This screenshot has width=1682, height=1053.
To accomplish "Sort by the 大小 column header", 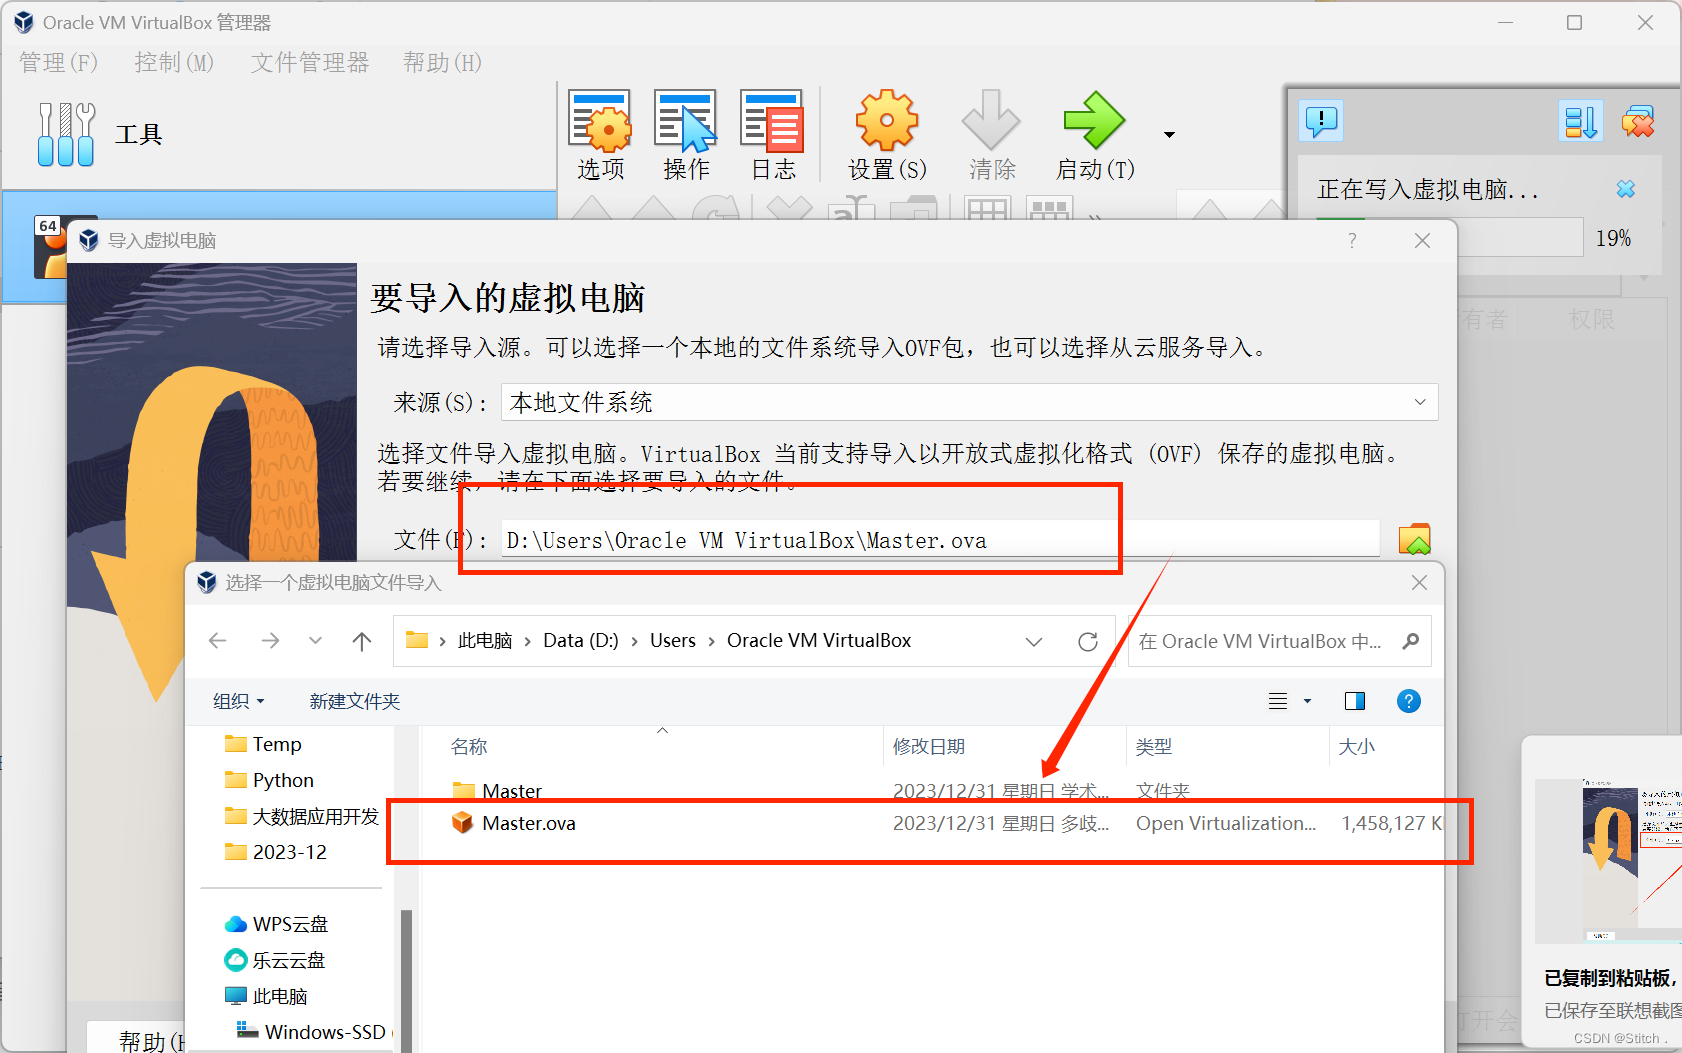I will (x=1386, y=746).
